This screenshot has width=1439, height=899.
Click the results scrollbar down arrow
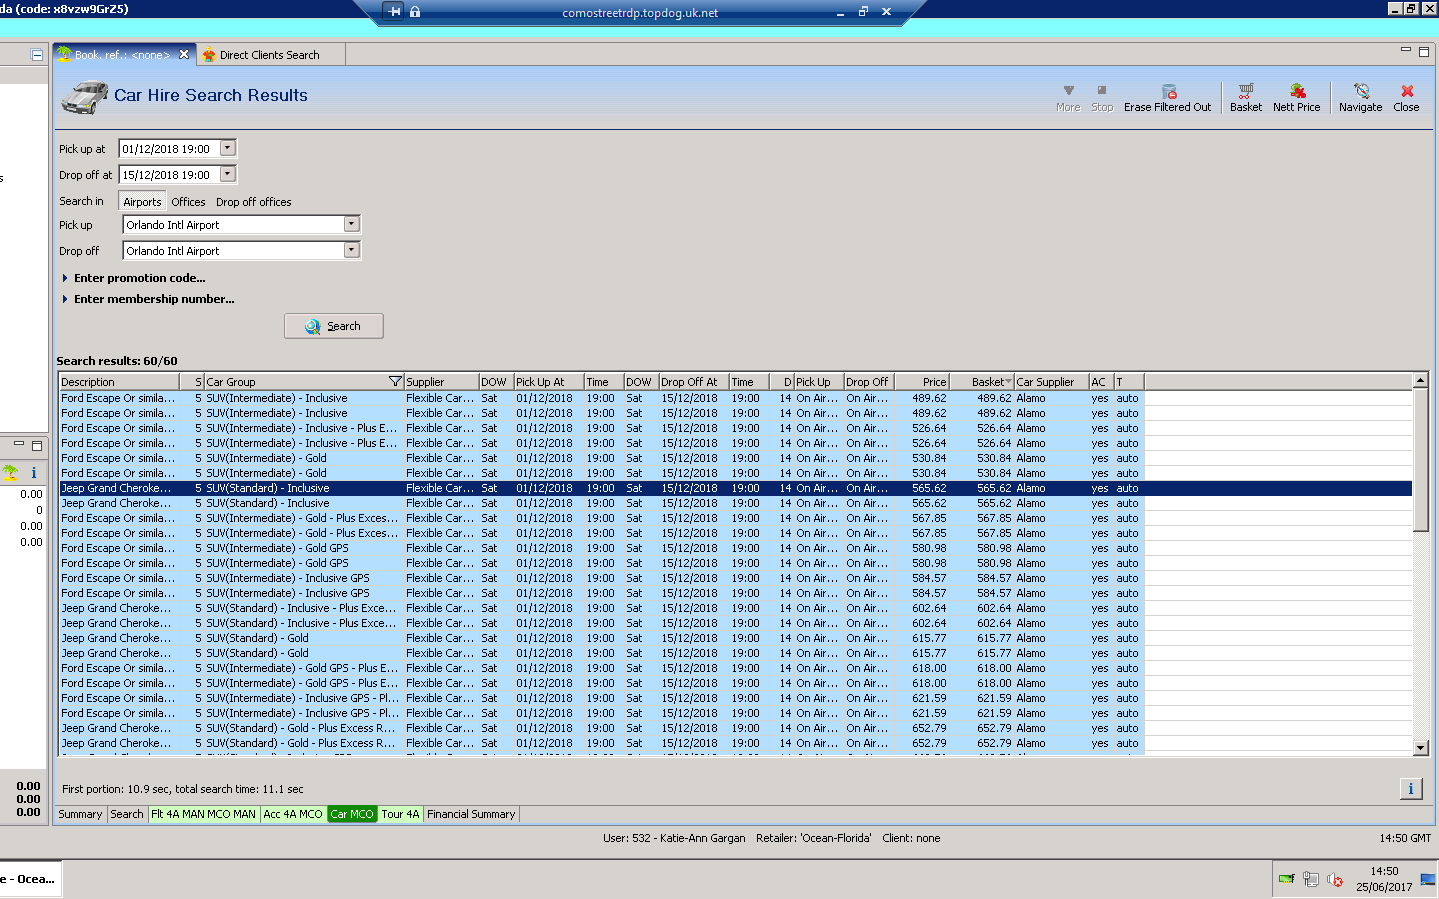click(x=1420, y=747)
